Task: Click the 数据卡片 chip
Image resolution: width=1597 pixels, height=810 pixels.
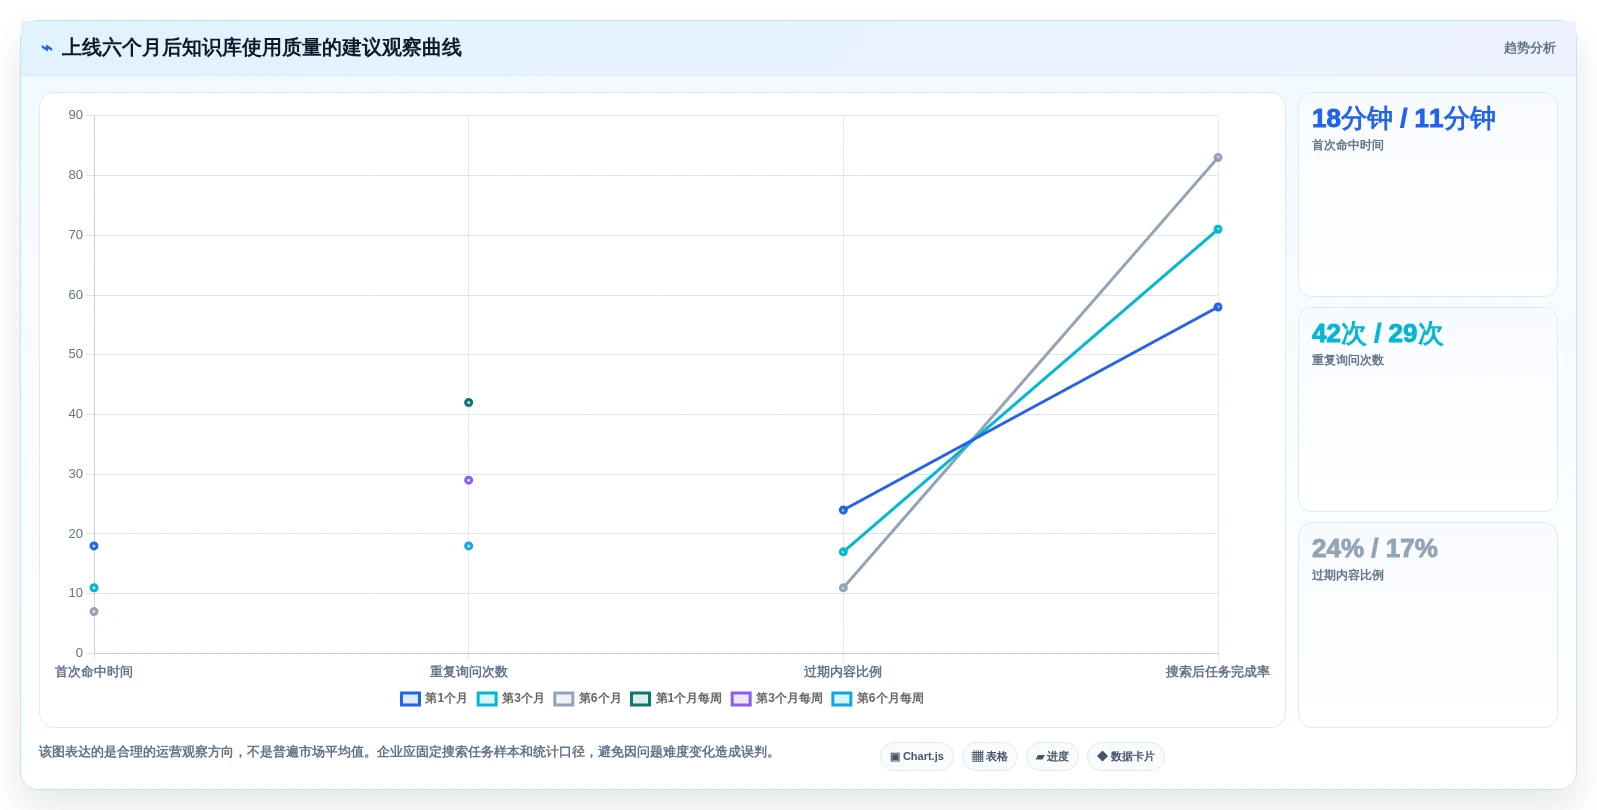Action: pos(1126,757)
